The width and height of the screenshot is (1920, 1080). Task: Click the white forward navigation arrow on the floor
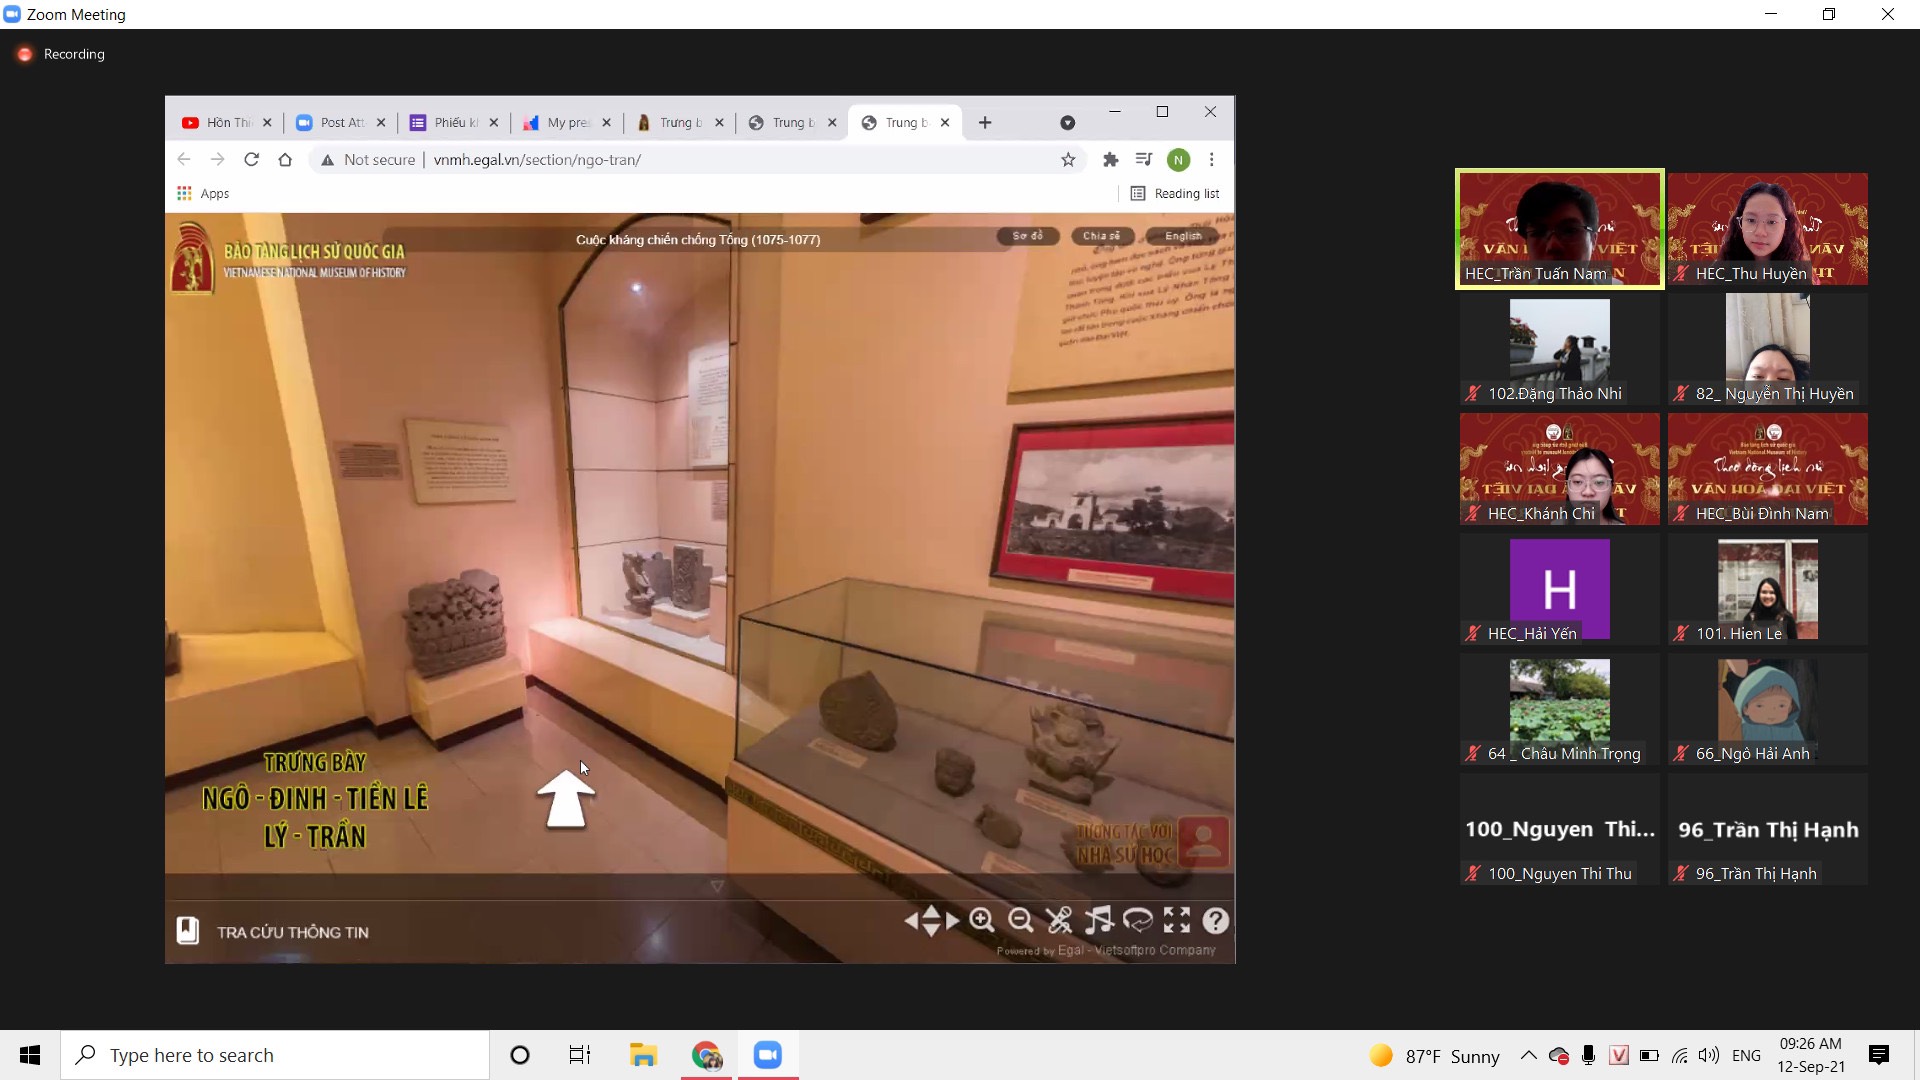[x=566, y=799]
